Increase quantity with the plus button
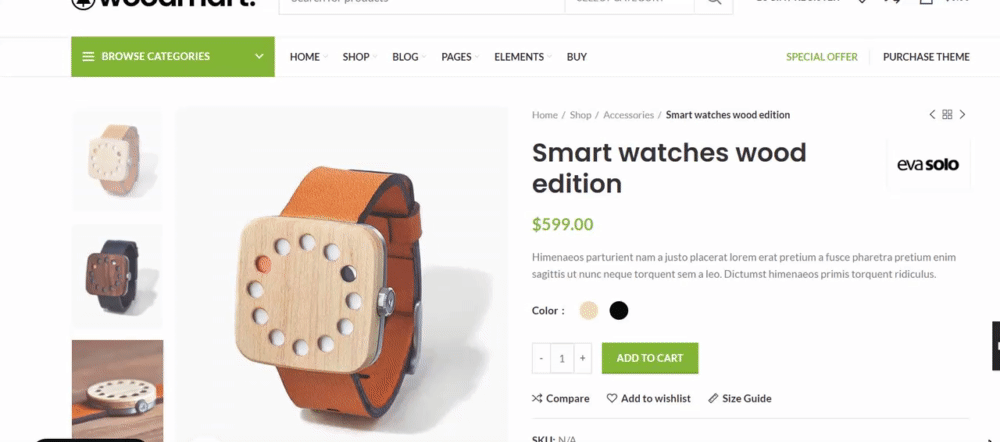Screen dimensions: 1000x442 pyautogui.click(x=582, y=358)
